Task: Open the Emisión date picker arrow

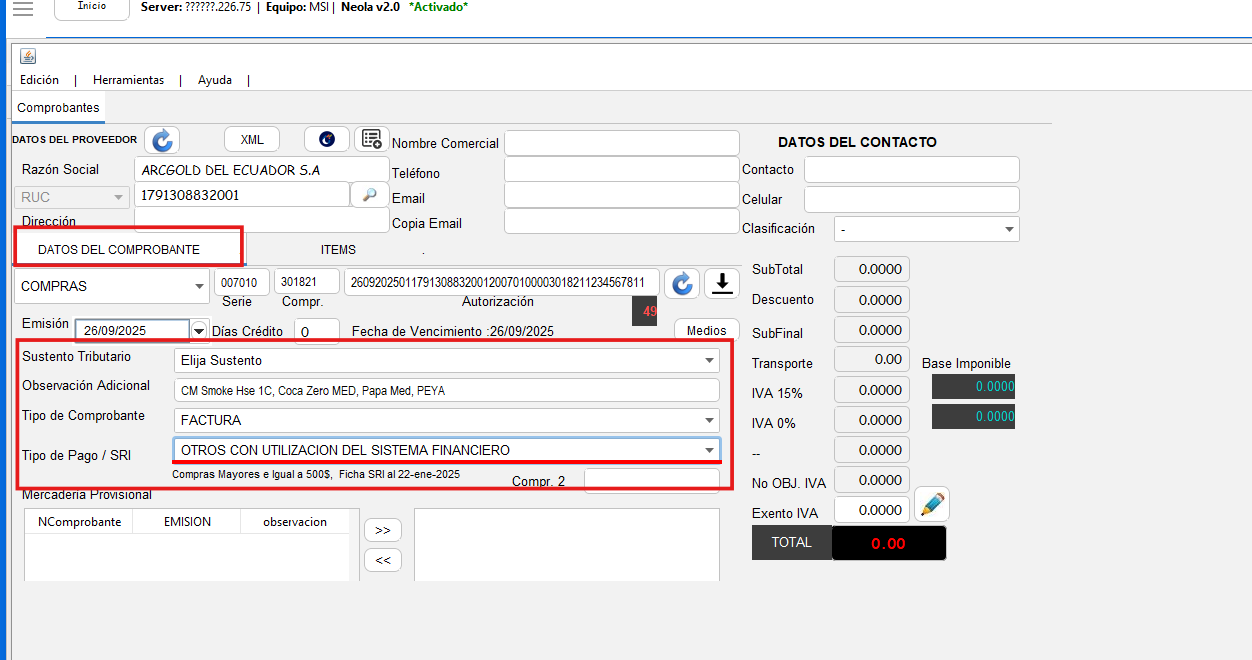Action: 199,331
